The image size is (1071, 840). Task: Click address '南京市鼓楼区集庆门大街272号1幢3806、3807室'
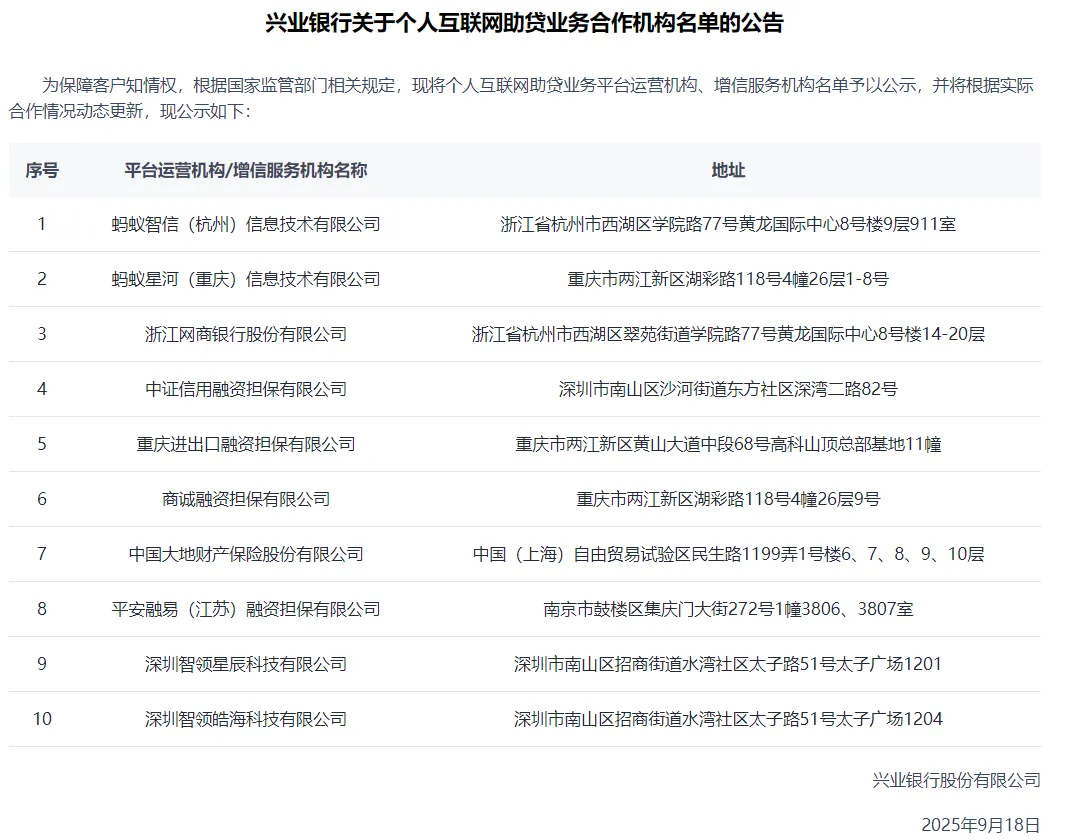coord(728,609)
